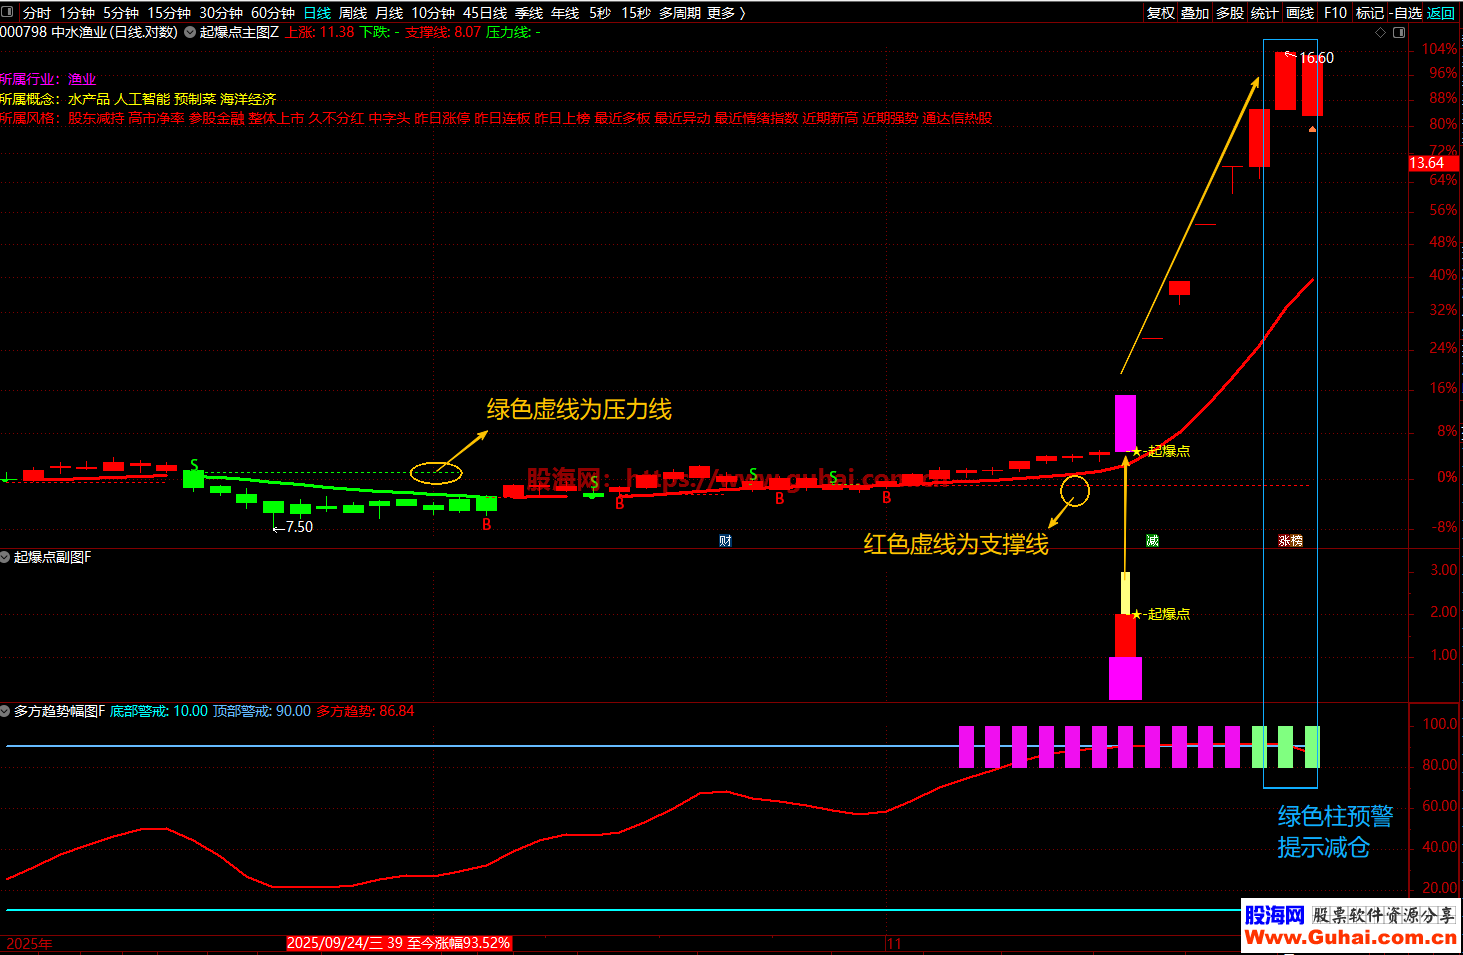Expand the 起爆点副图F indicator menu
The height and width of the screenshot is (955, 1463).
click(x=6, y=557)
